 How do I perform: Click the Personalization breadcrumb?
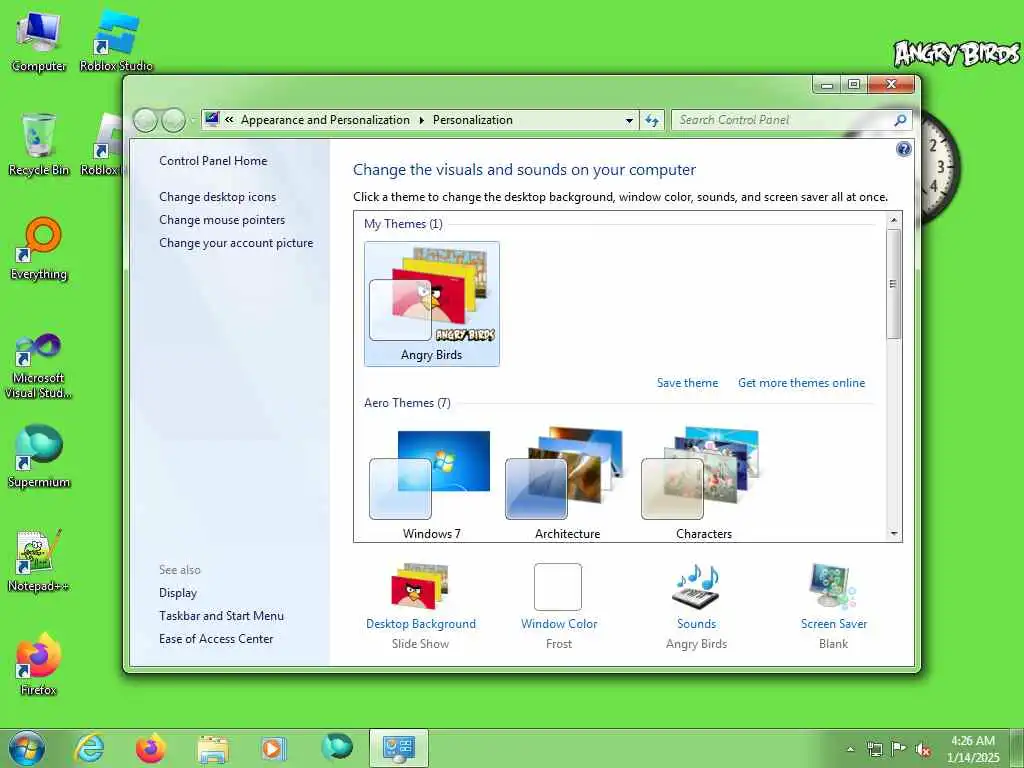tap(473, 120)
